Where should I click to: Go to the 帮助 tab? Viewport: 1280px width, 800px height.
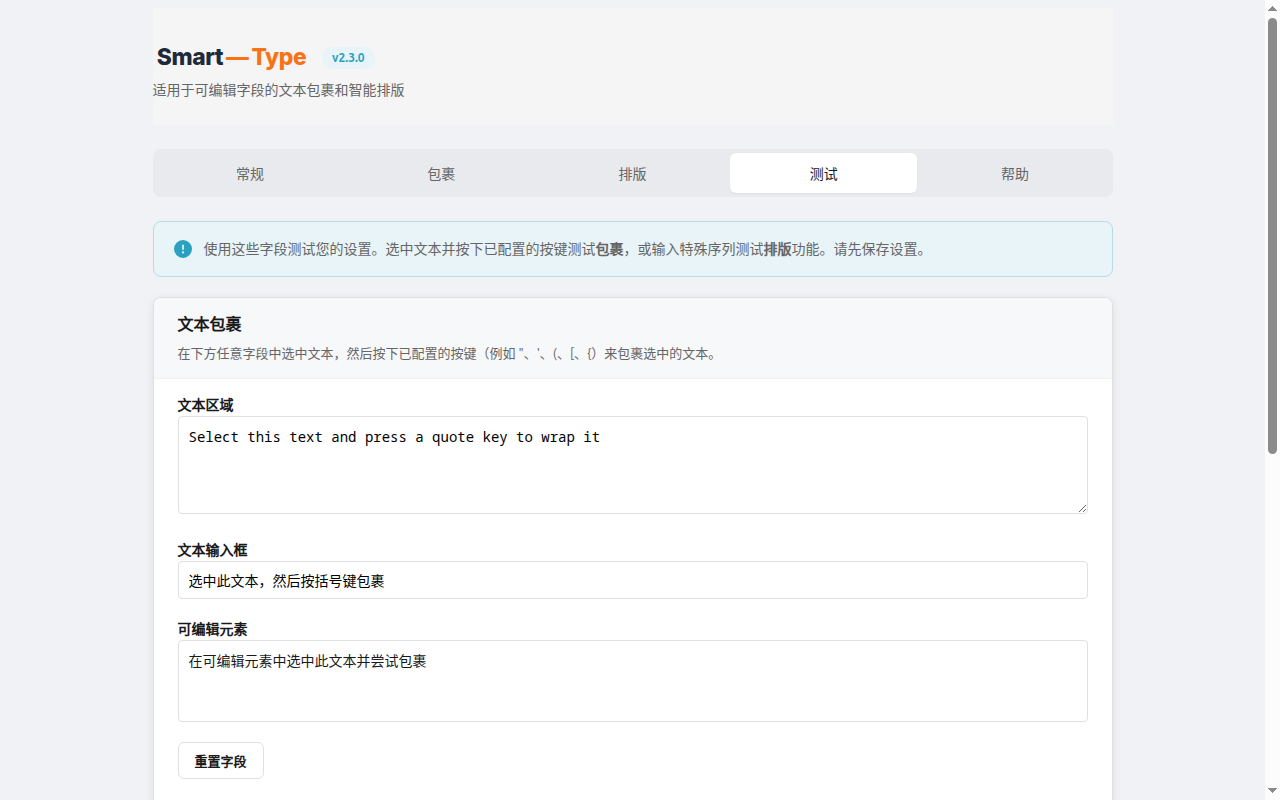tap(1014, 174)
